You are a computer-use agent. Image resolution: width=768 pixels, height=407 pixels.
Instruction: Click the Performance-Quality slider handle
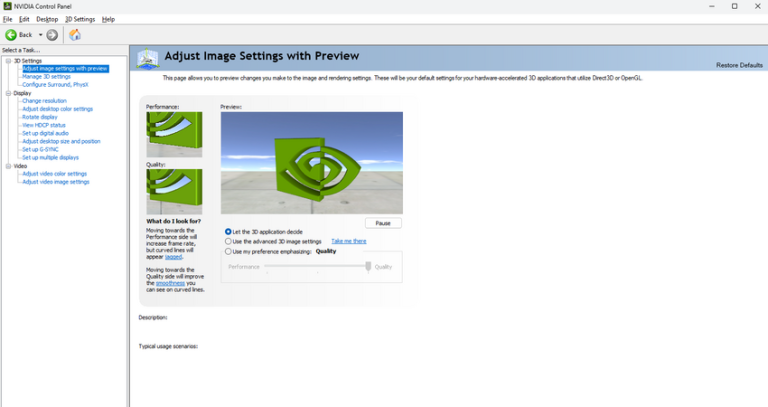[368, 266]
